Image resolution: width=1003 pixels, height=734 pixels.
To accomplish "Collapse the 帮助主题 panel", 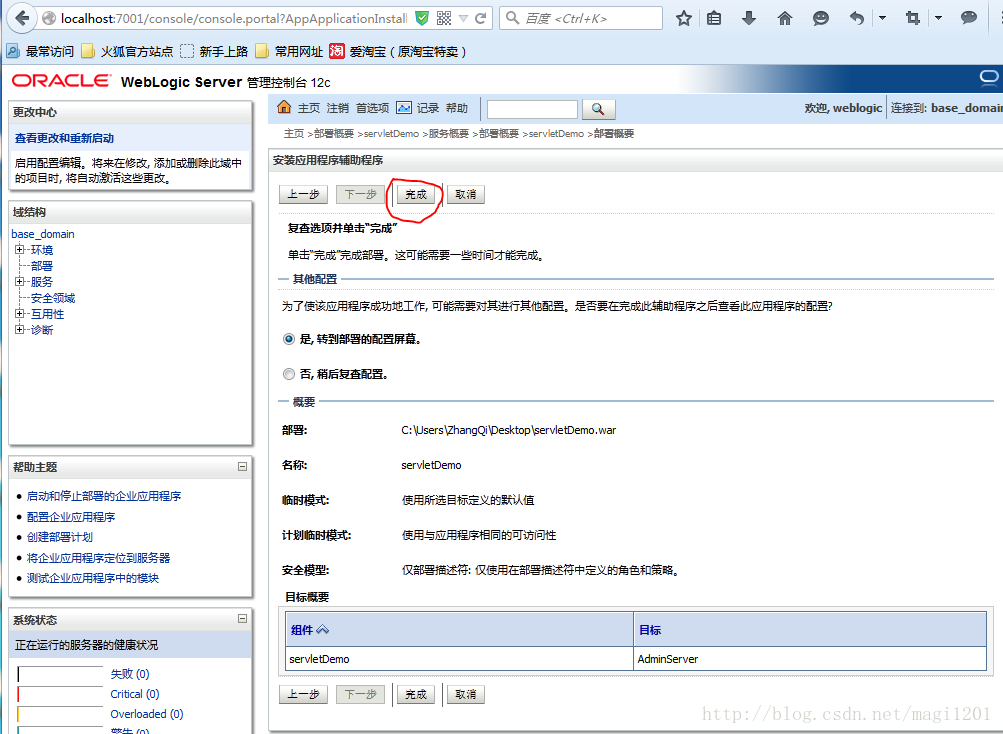I will [x=242, y=467].
